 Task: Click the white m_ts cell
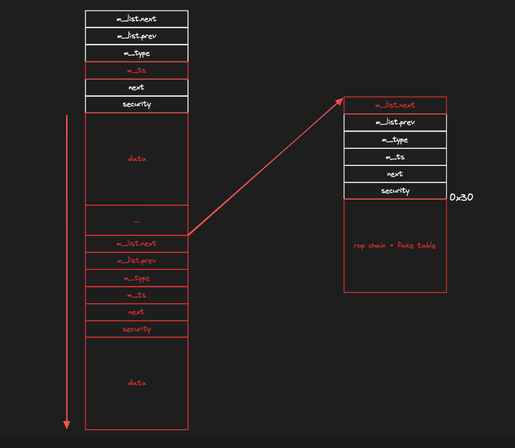coord(395,157)
